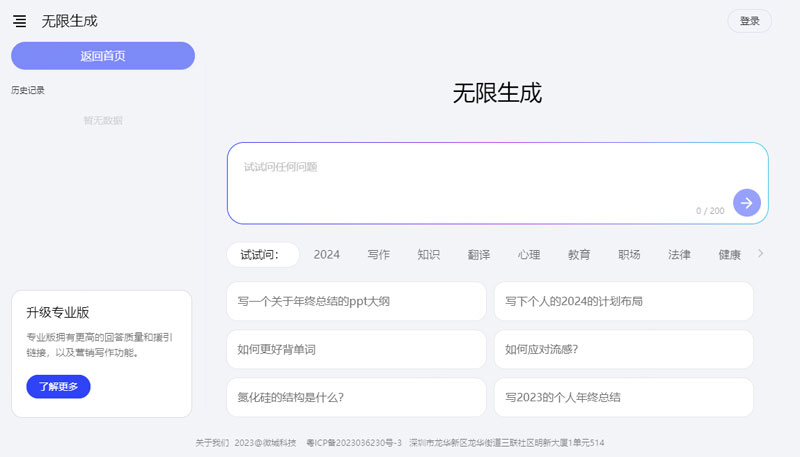
Task: Switch to the 写作 category tab
Action: pos(378,255)
